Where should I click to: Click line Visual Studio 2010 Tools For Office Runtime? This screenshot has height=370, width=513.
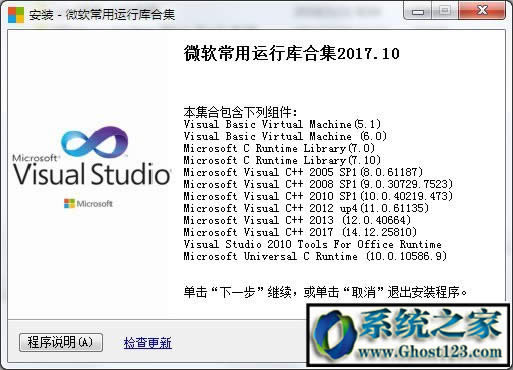(x=313, y=244)
